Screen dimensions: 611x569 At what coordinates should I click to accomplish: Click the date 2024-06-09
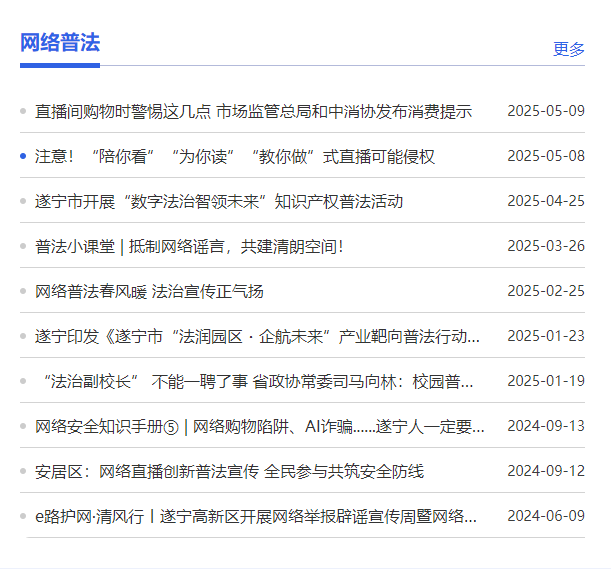(x=545, y=517)
